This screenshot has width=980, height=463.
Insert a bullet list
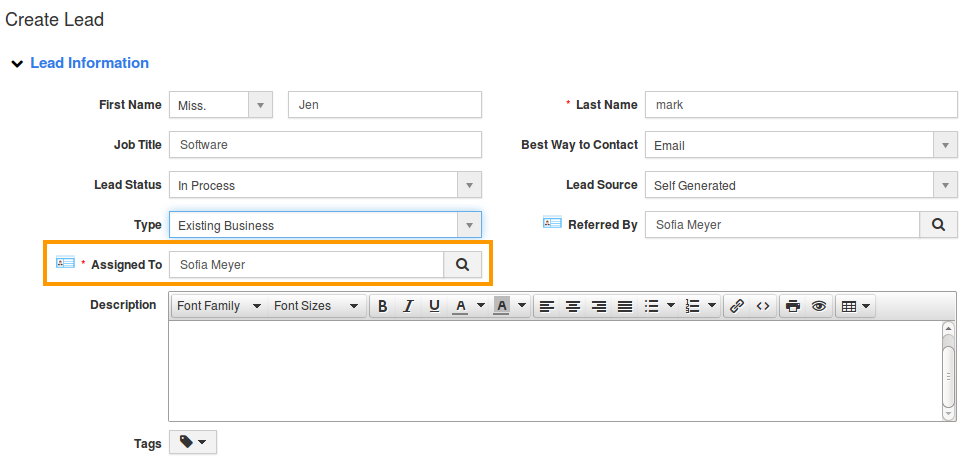click(x=651, y=306)
